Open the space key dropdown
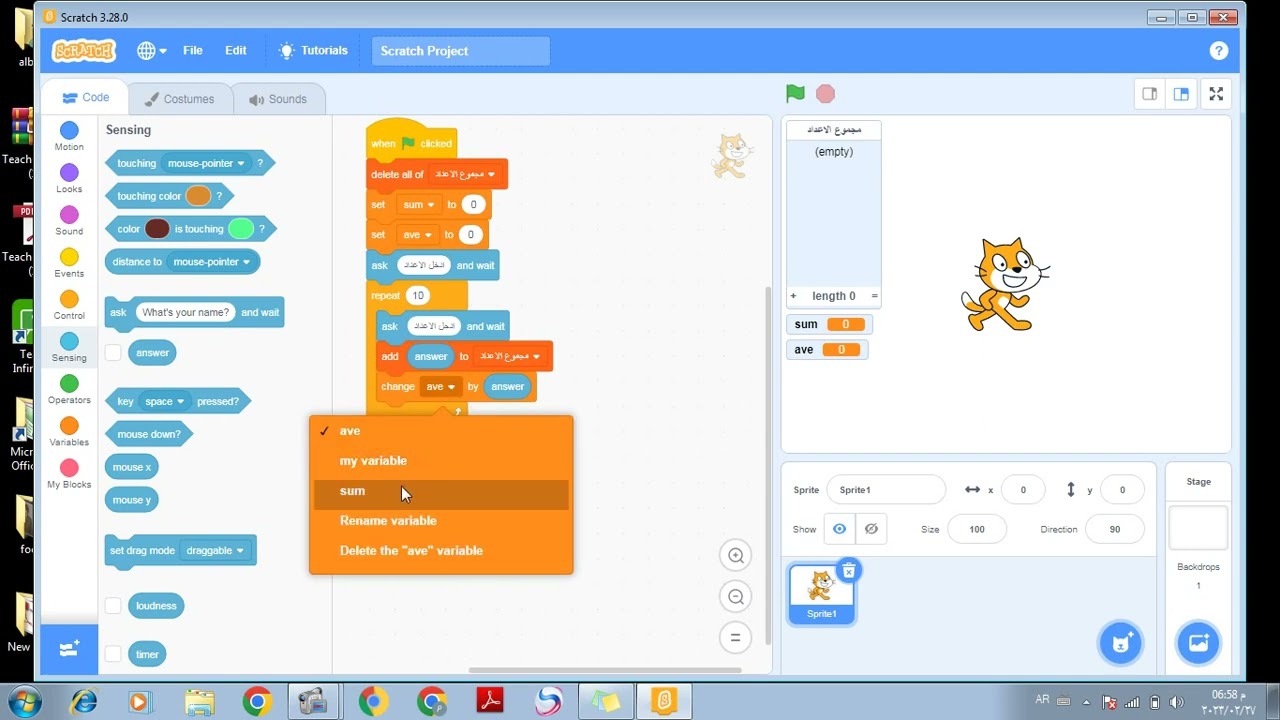 (164, 401)
